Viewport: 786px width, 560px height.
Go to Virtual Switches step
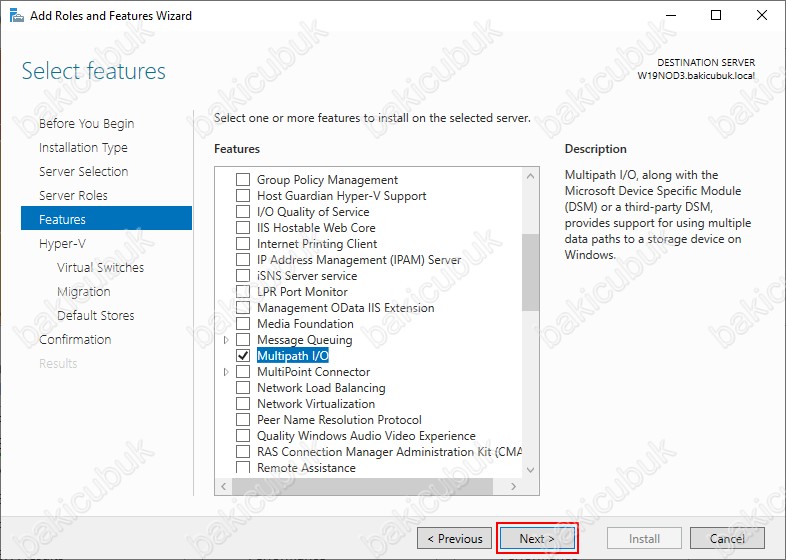coord(100,267)
